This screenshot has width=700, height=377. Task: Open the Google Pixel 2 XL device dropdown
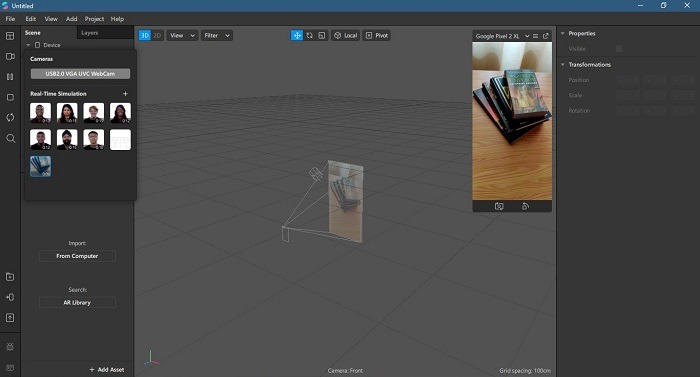[x=502, y=36]
